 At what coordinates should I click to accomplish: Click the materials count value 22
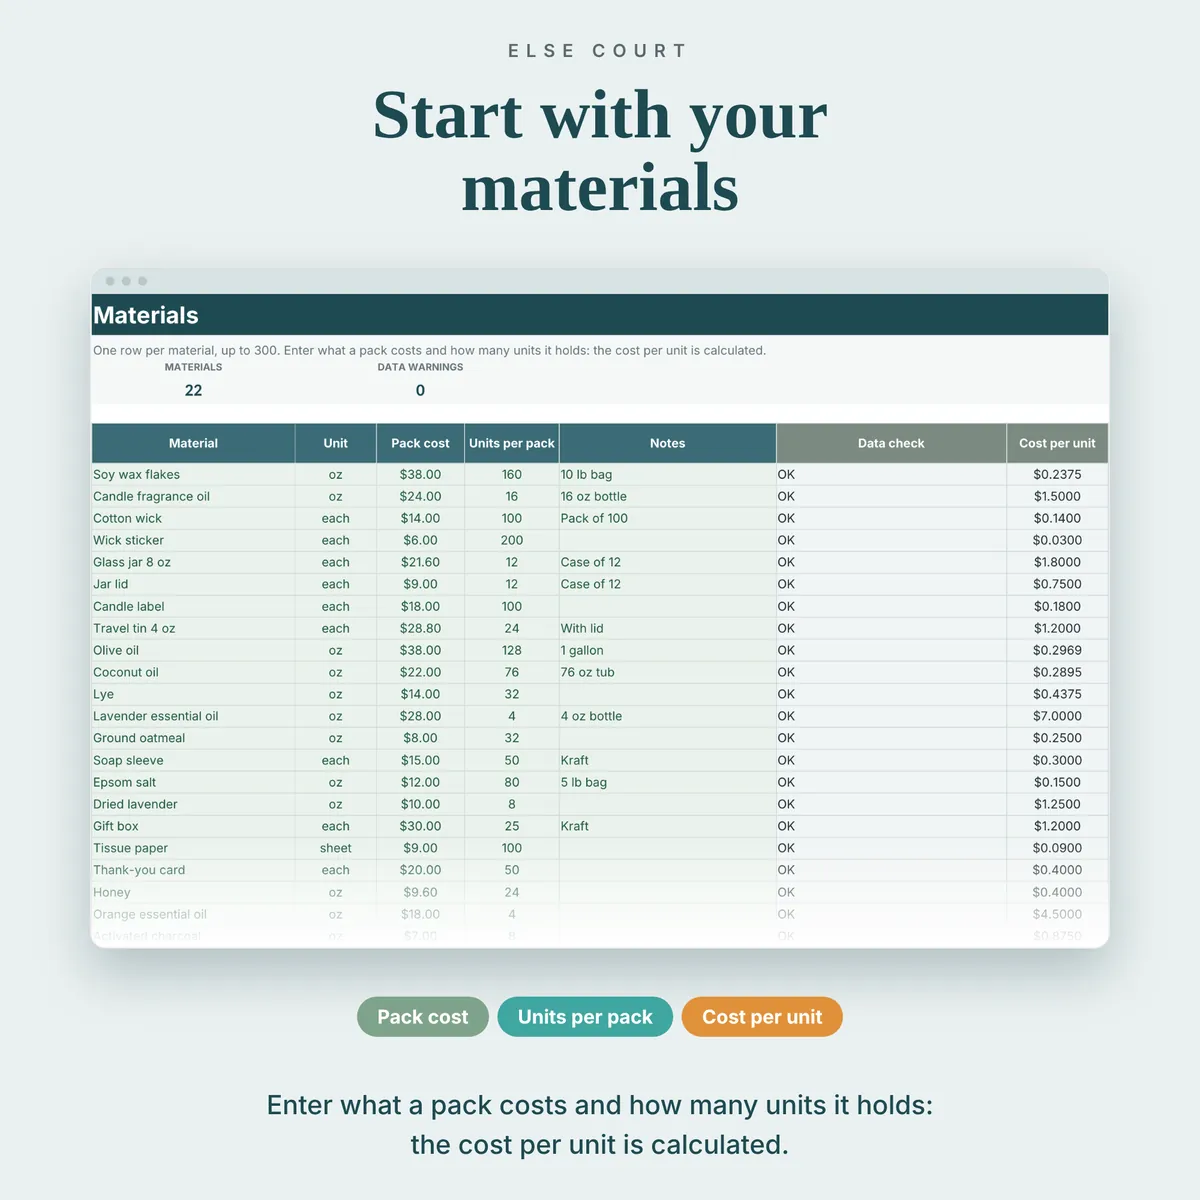pyautogui.click(x=193, y=390)
